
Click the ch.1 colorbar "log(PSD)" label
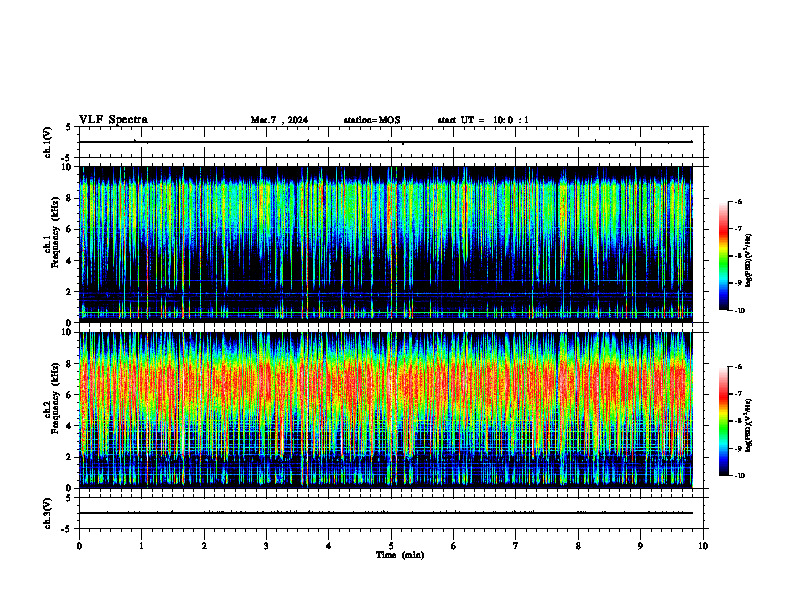tap(748, 261)
